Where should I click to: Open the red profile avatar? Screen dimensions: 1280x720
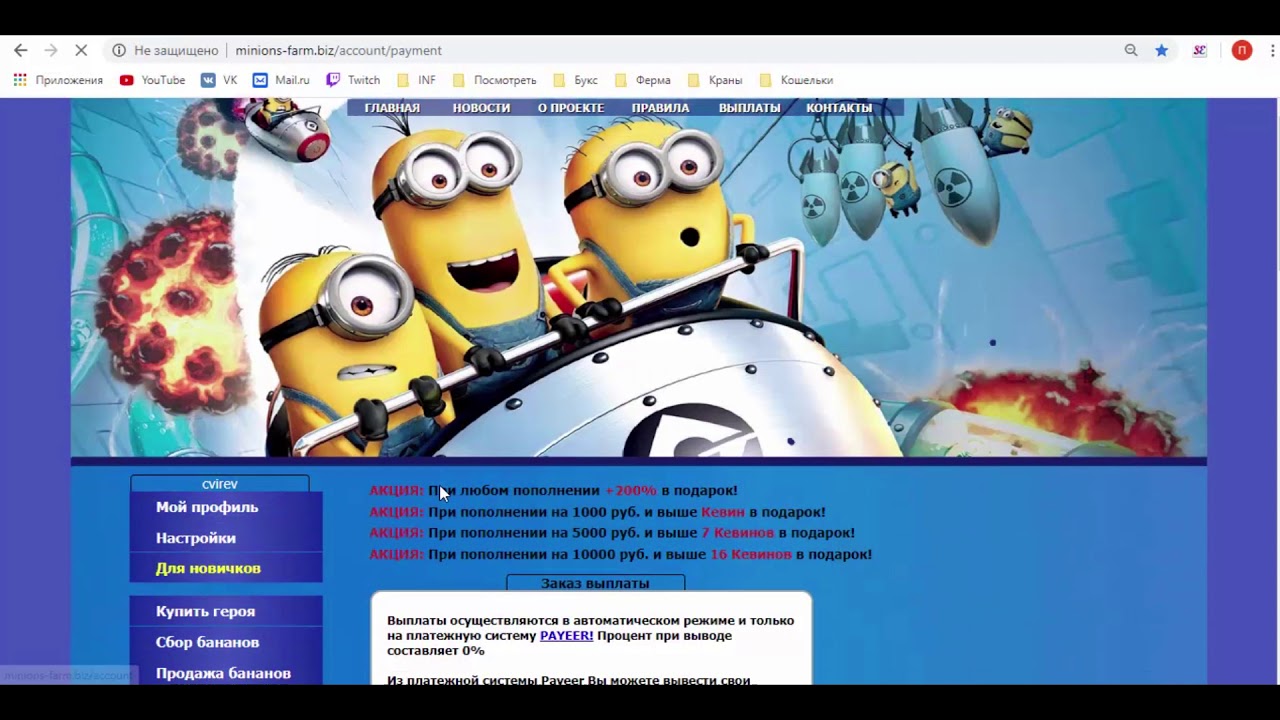point(1242,50)
